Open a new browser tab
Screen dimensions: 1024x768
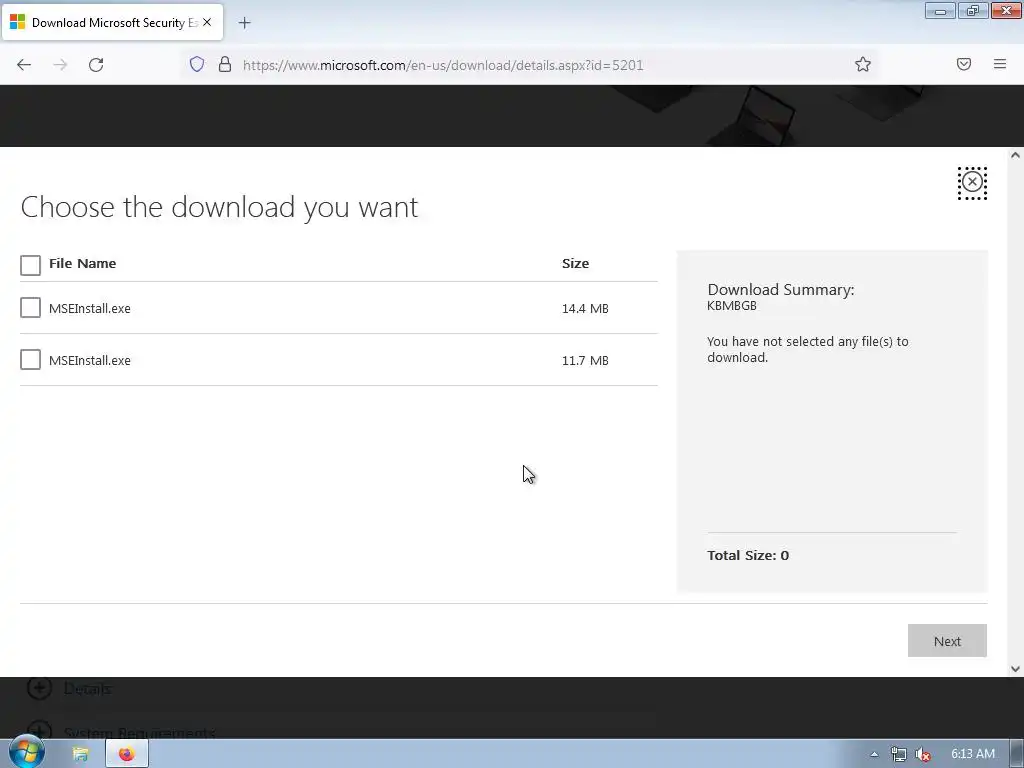pyautogui.click(x=244, y=23)
